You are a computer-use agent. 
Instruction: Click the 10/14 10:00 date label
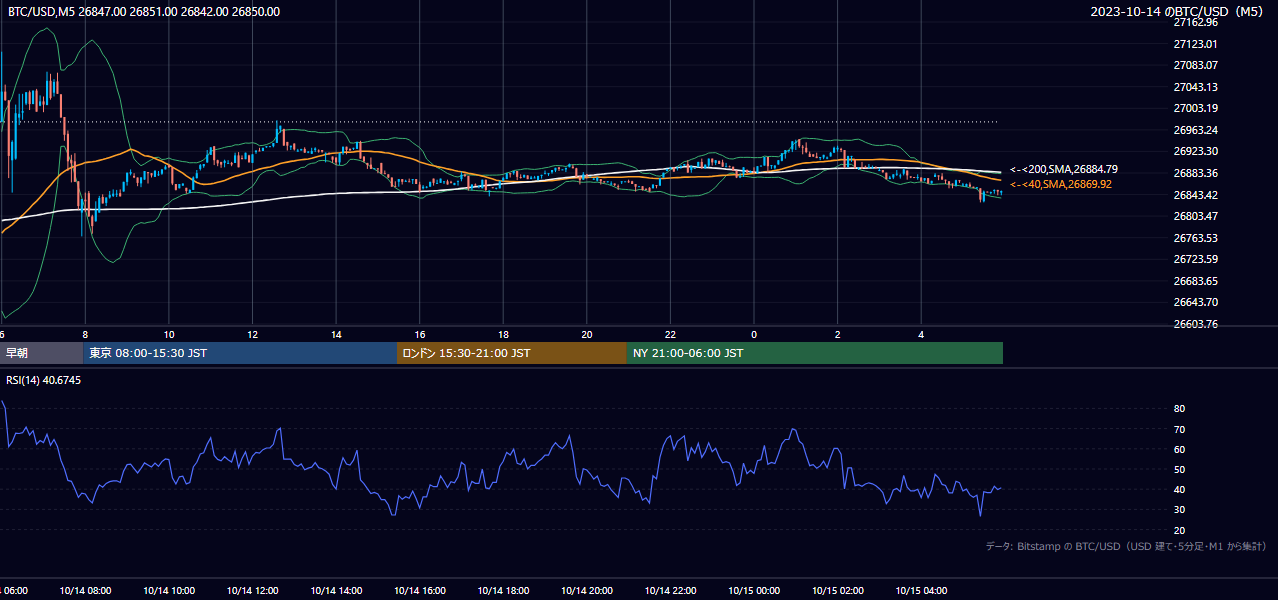tap(169, 591)
